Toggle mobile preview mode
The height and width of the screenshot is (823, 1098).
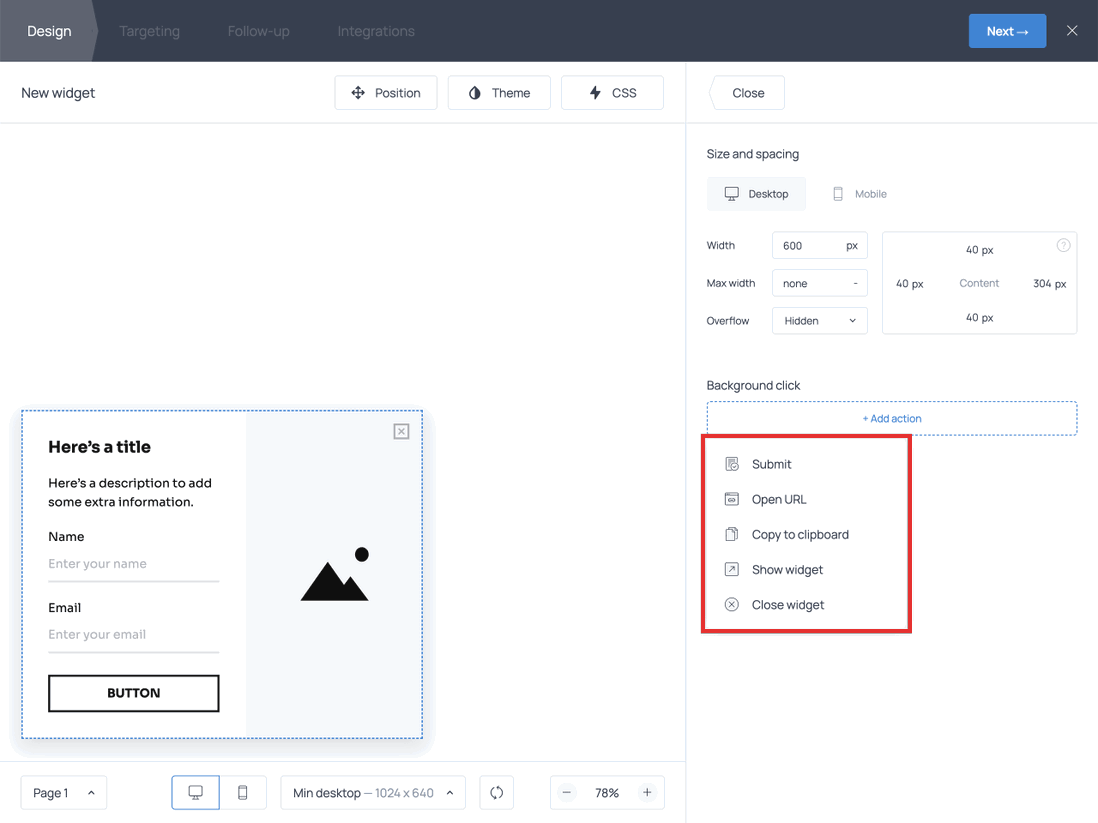tap(242, 792)
